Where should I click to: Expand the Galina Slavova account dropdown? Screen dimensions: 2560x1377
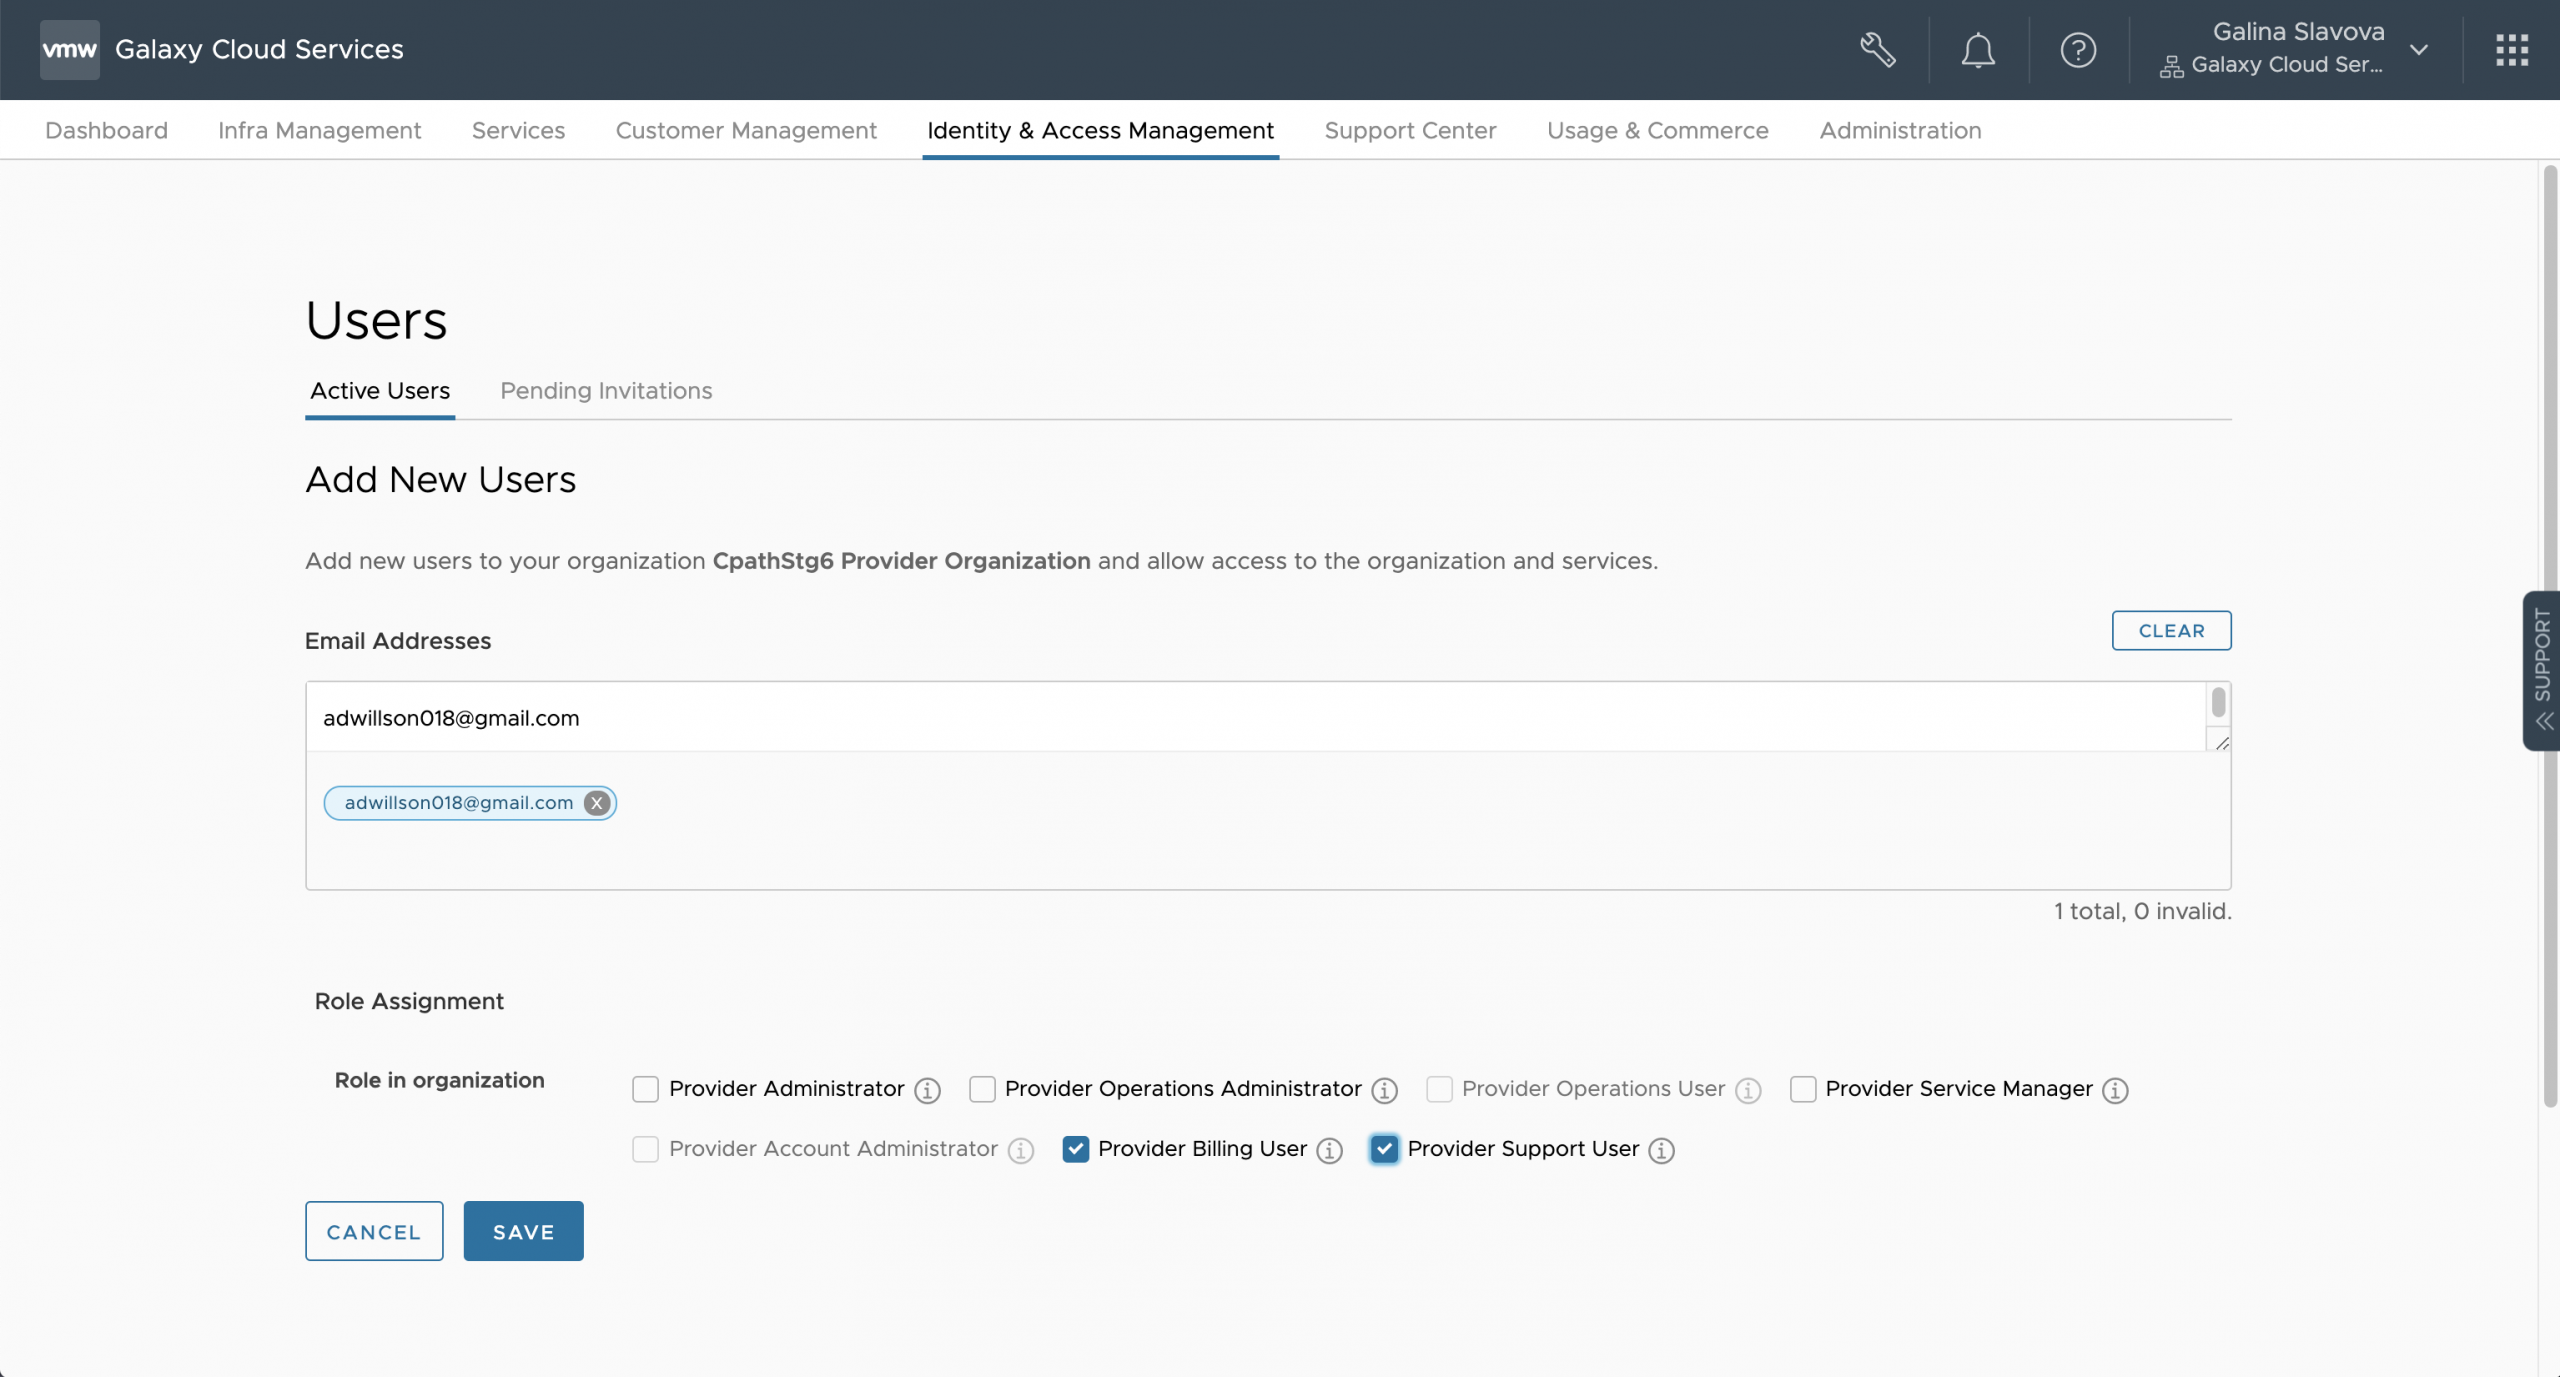(2418, 49)
